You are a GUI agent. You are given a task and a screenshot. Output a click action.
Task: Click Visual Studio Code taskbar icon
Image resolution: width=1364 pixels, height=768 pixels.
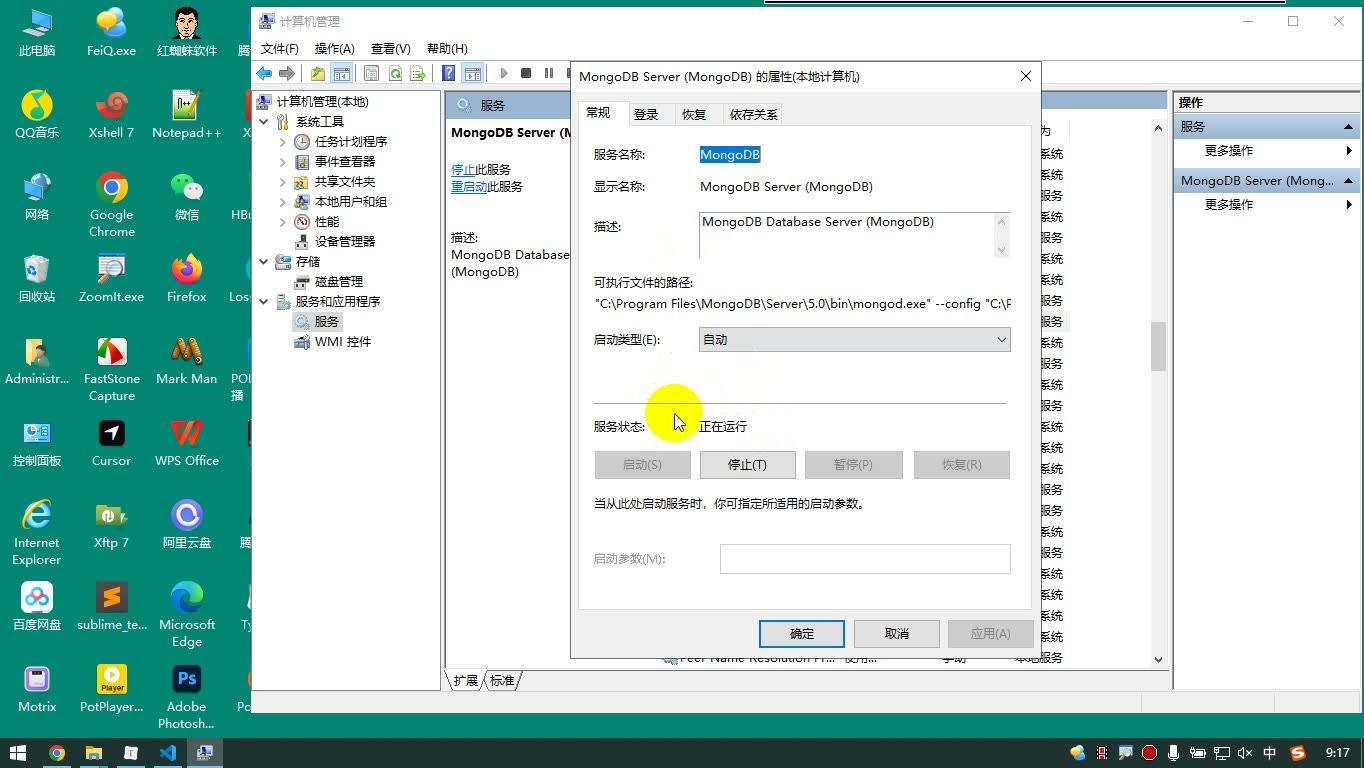point(167,753)
